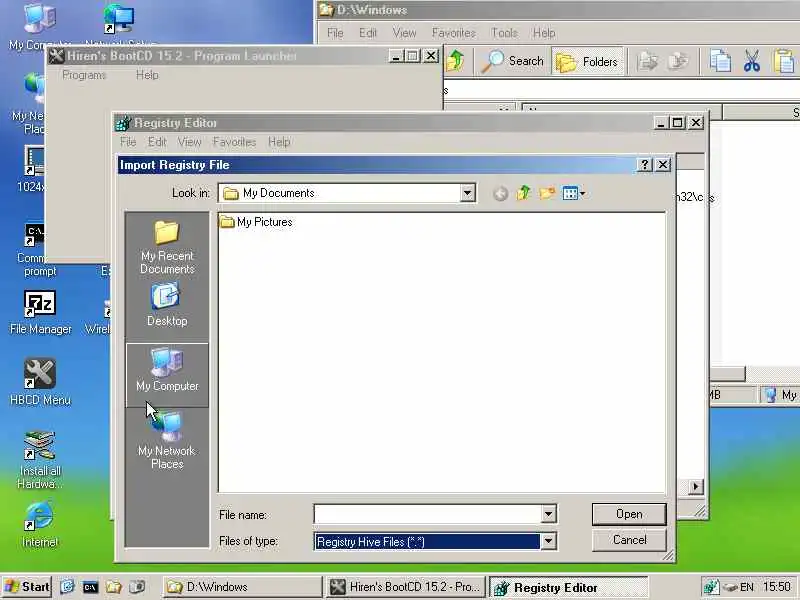Open the View Menu icon dropdown
The width and height of the screenshot is (800, 600).
tap(573, 193)
